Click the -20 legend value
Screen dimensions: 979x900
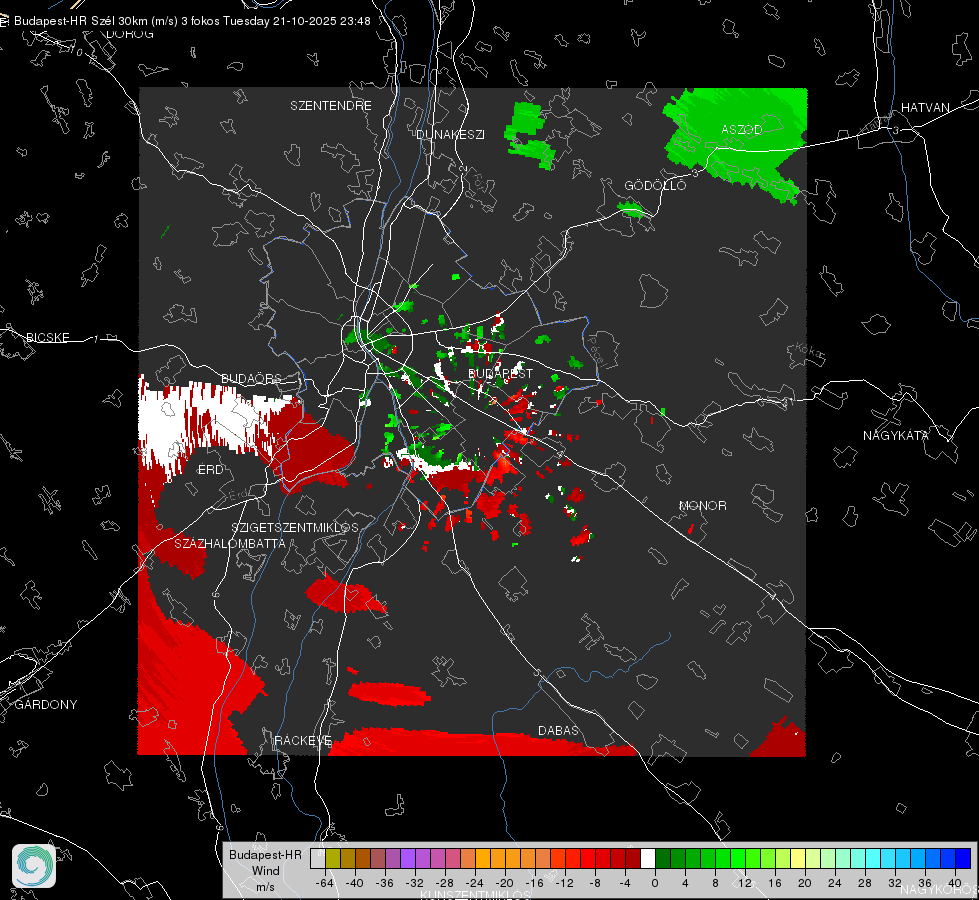point(504,883)
